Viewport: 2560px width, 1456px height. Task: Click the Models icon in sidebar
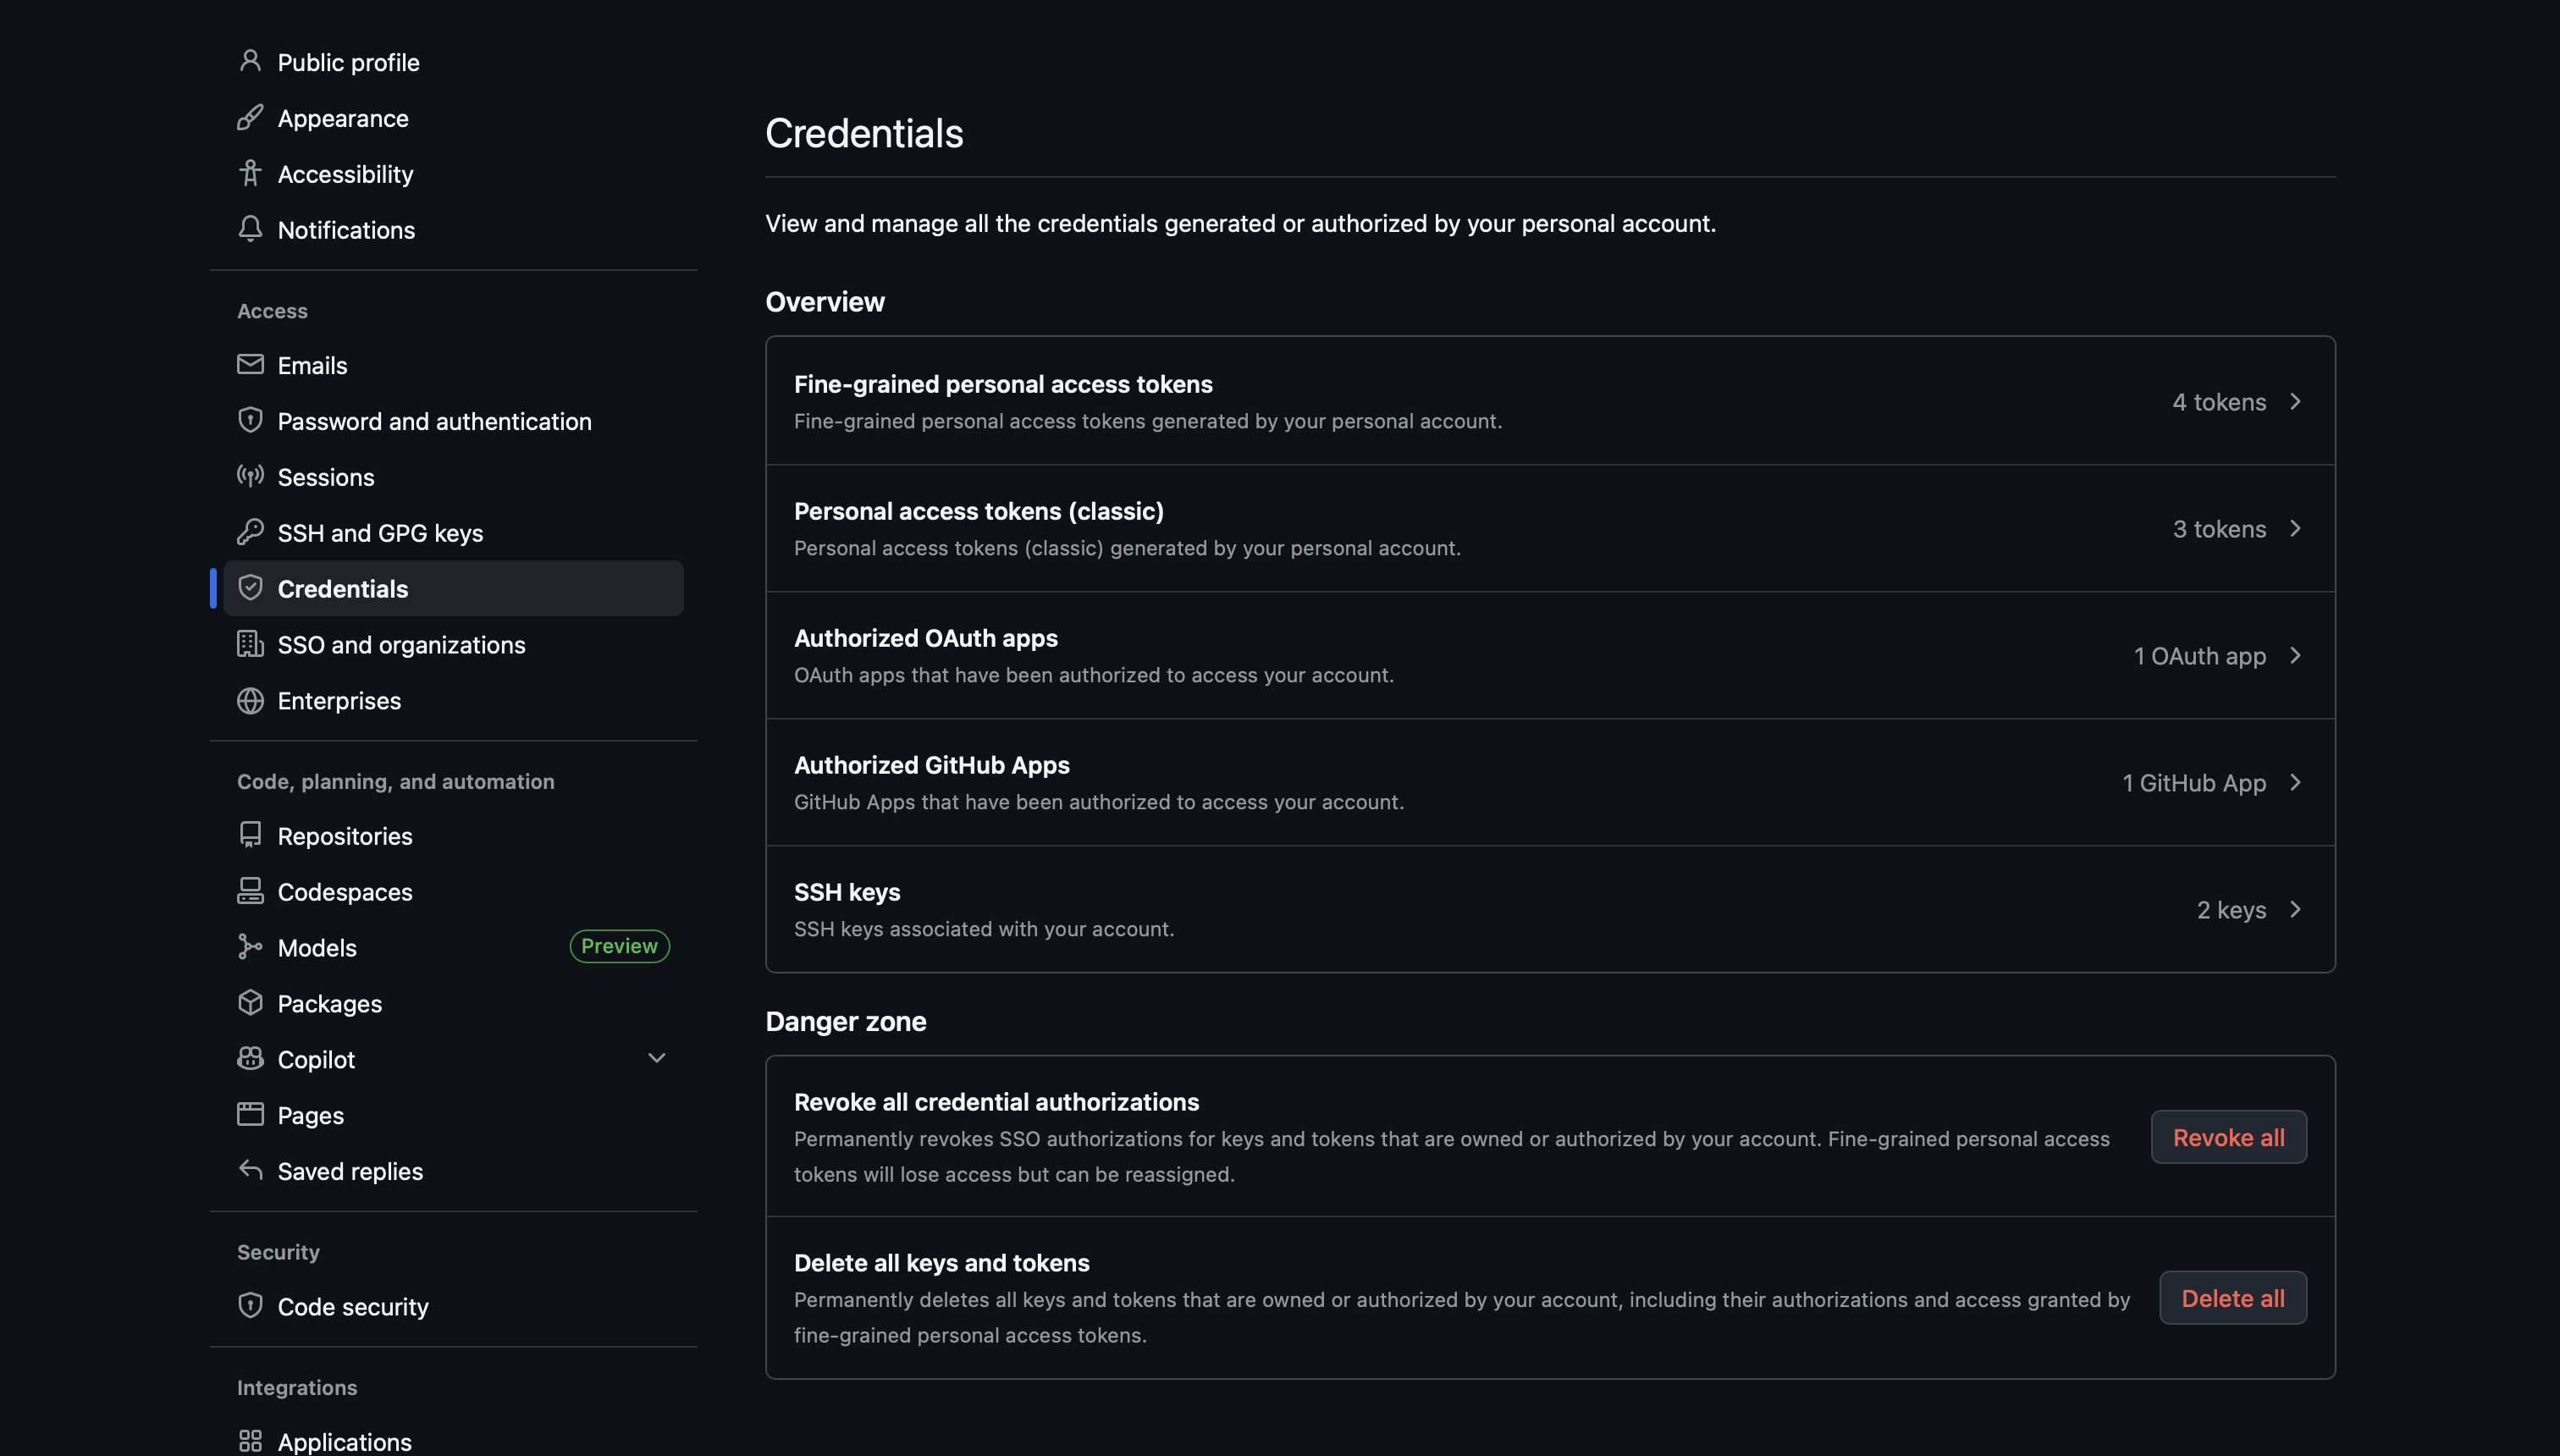(x=250, y=947)
